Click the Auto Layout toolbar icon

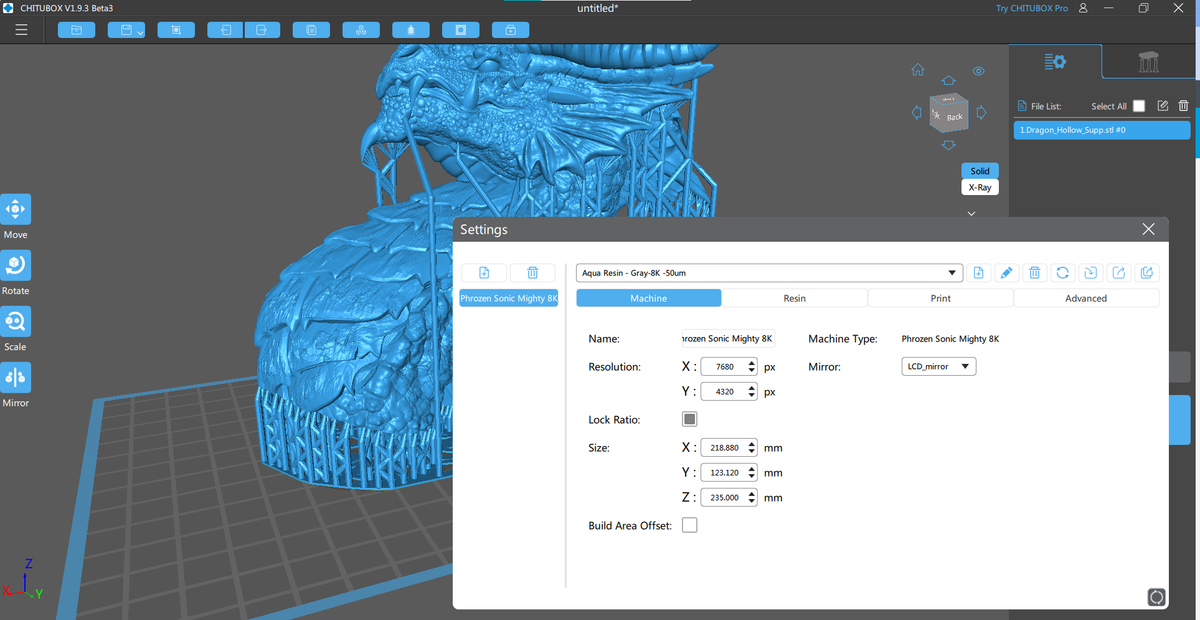[x=361, y=31]
